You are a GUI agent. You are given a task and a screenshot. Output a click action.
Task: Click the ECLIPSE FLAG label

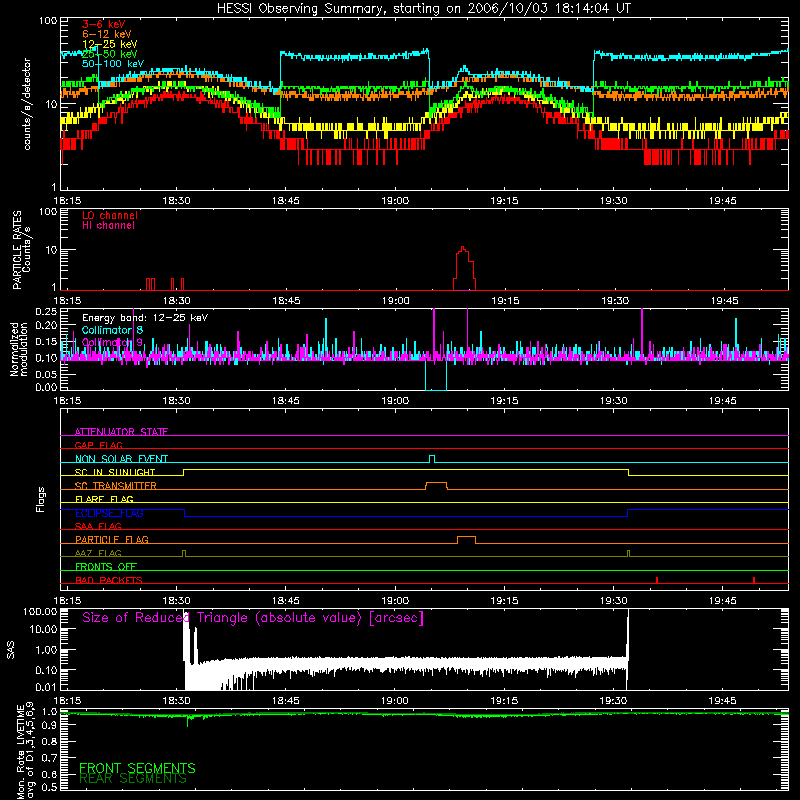(109, 513)
